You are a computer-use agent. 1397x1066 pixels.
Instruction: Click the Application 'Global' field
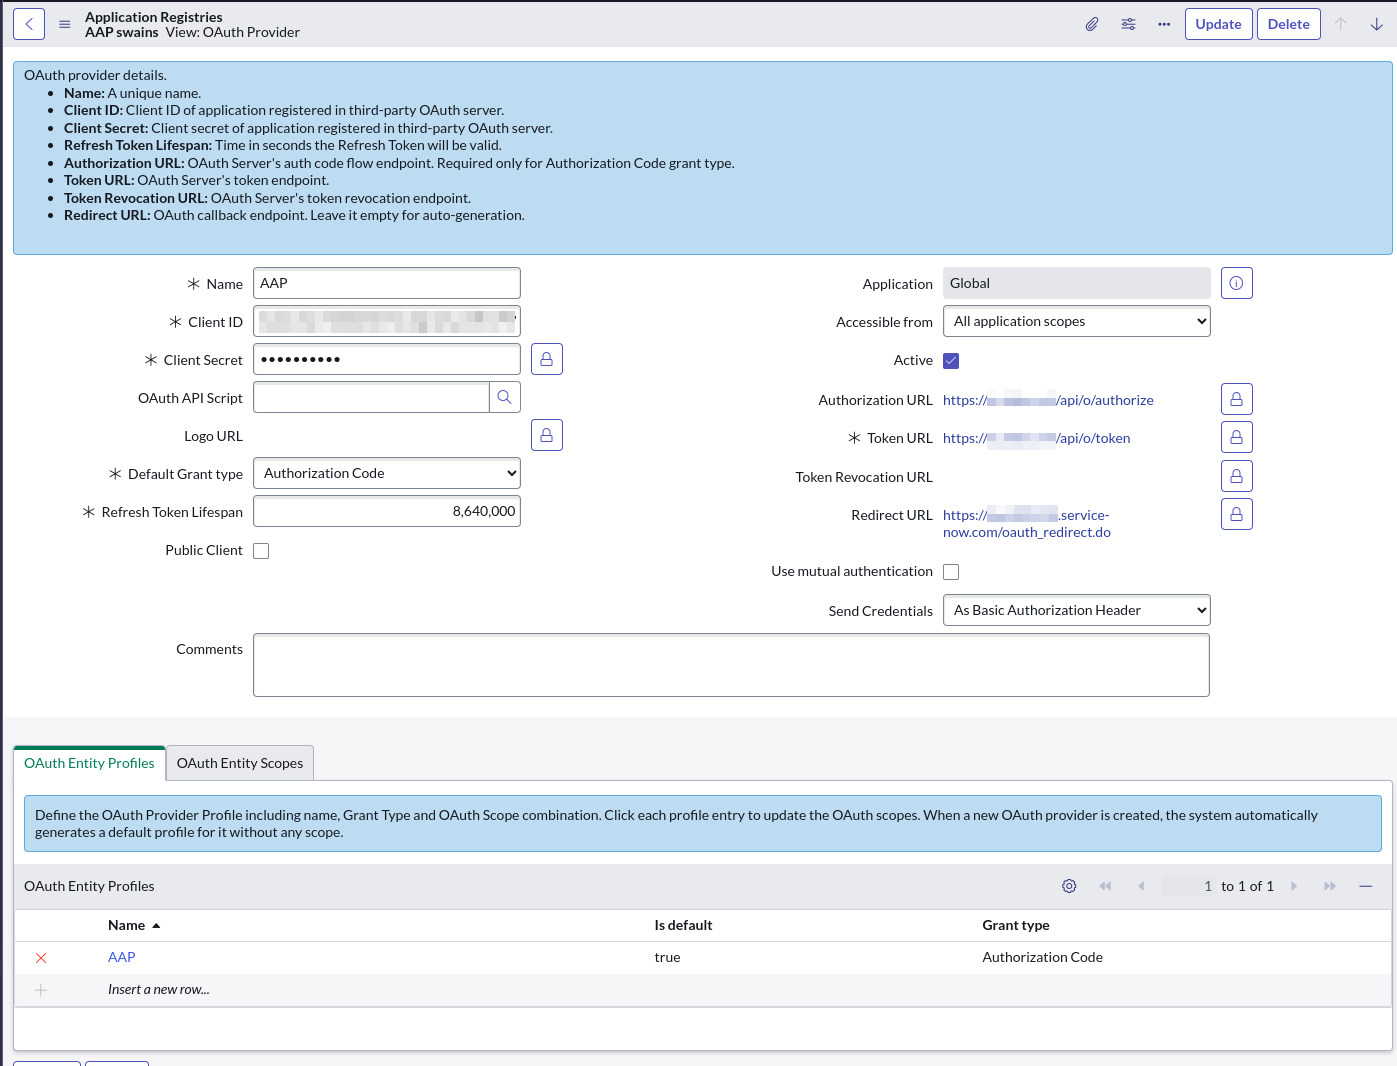coord(1077,283)
